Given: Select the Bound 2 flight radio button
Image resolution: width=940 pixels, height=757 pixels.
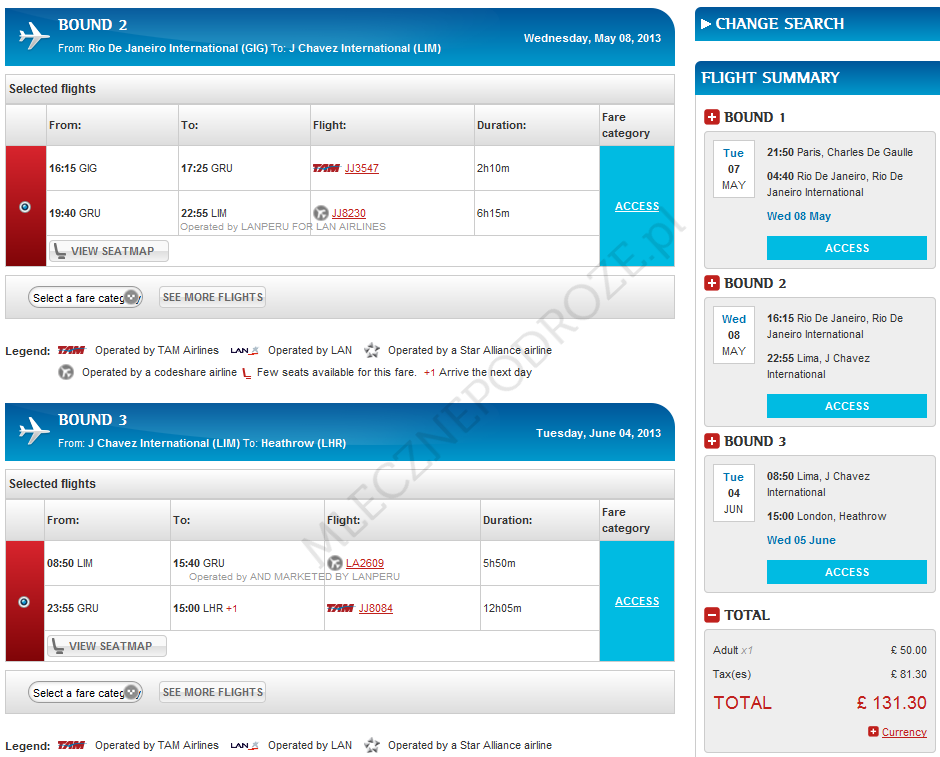Looking at the screenshot, I should [x=25, y=207].
